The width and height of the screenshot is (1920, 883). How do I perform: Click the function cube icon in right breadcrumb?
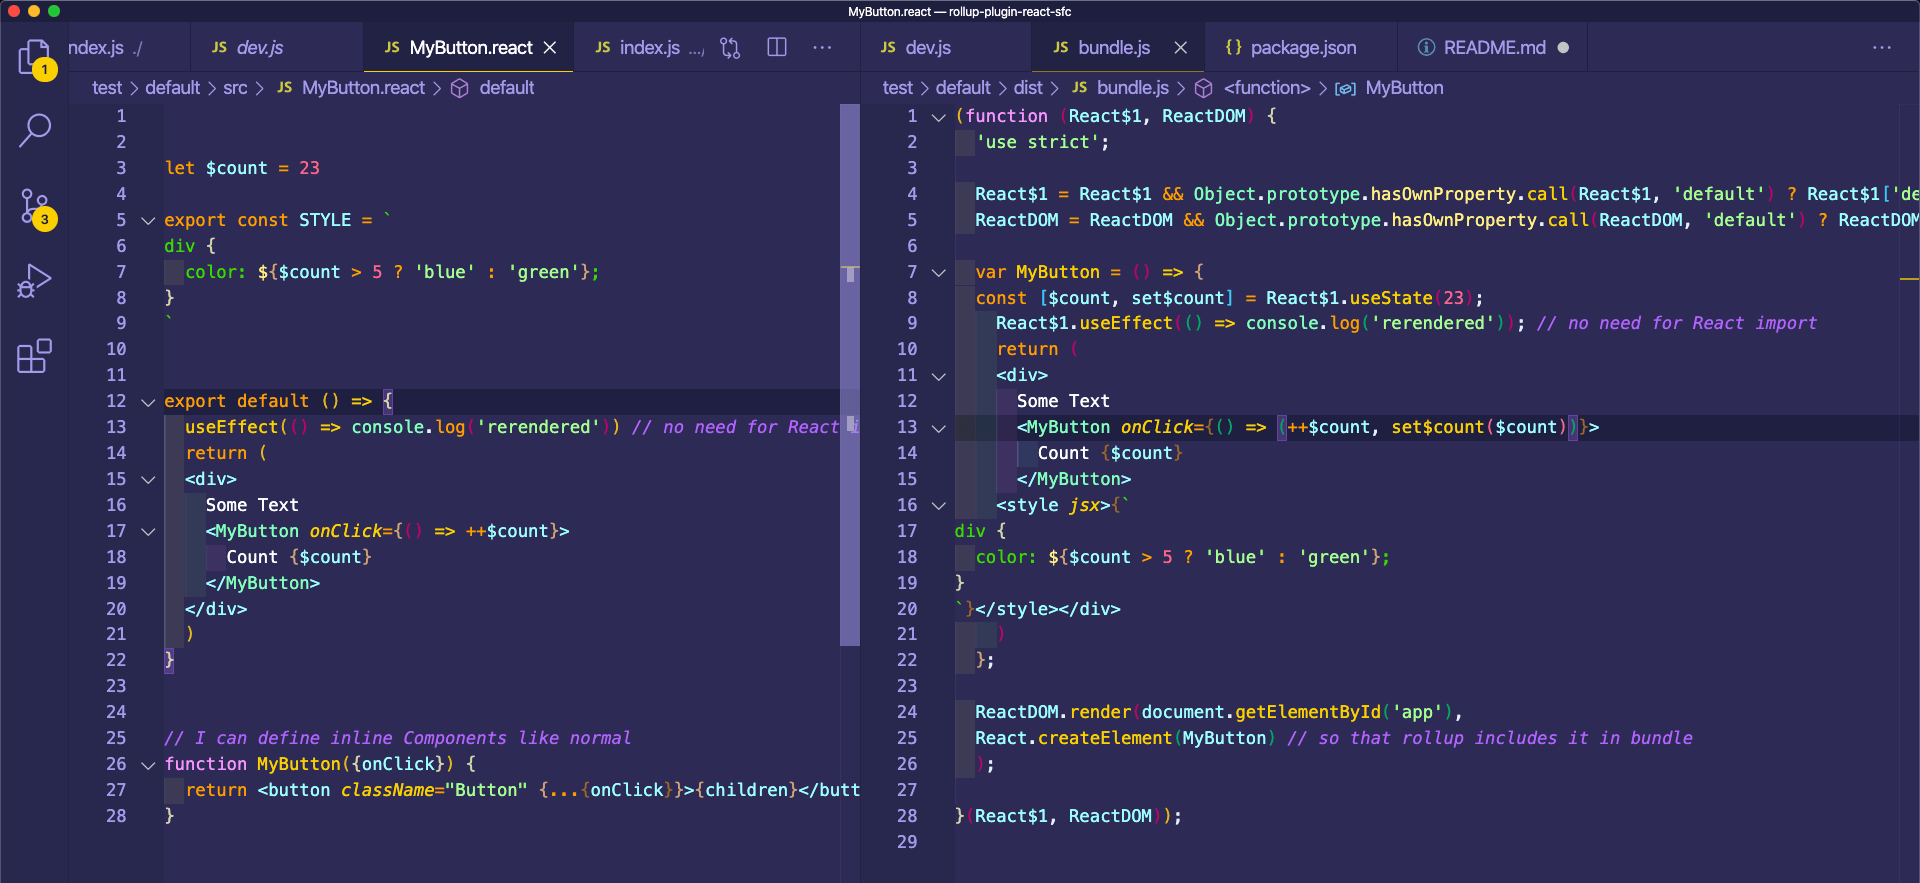[x=1204, y=88]
